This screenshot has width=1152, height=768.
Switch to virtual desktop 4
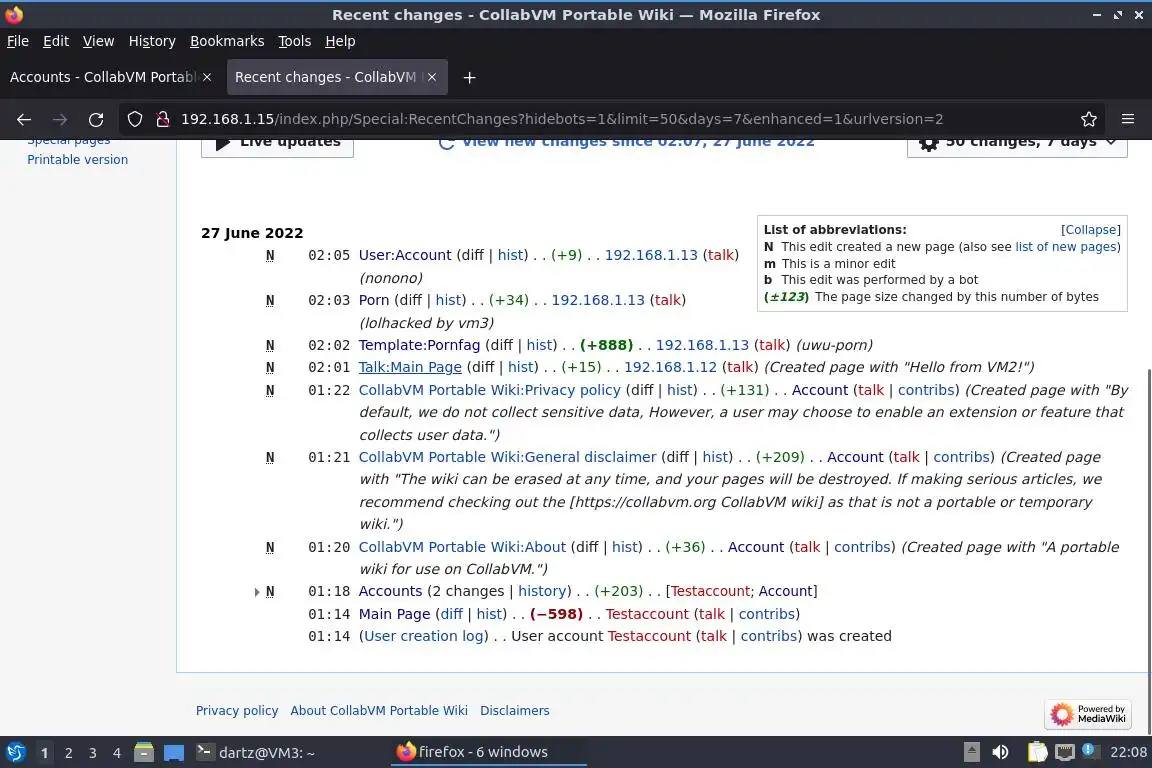point(117,753)
